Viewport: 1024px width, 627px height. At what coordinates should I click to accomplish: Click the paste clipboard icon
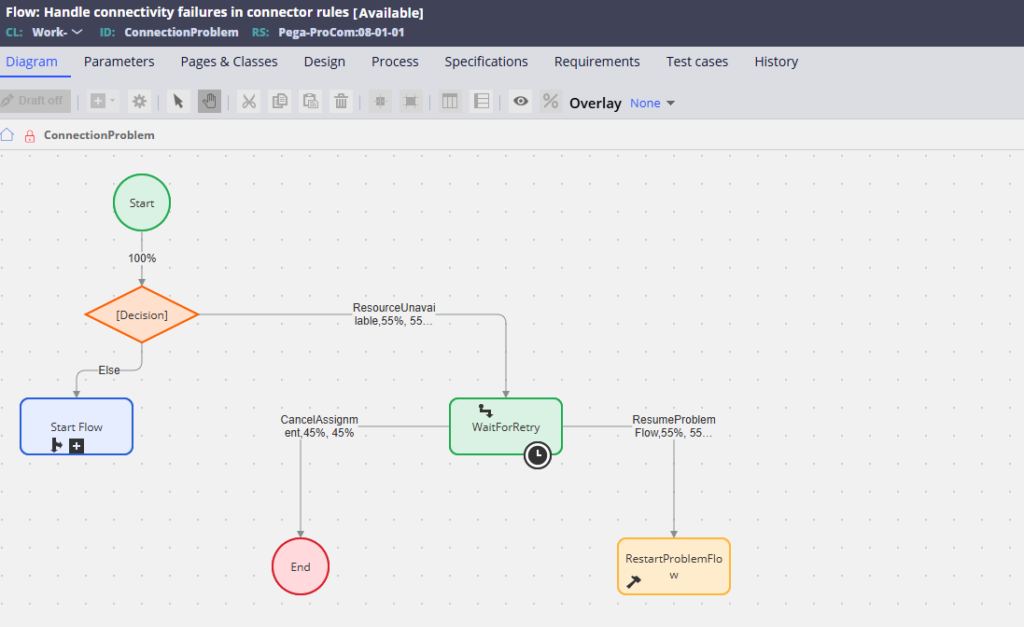tap(310, 101)
